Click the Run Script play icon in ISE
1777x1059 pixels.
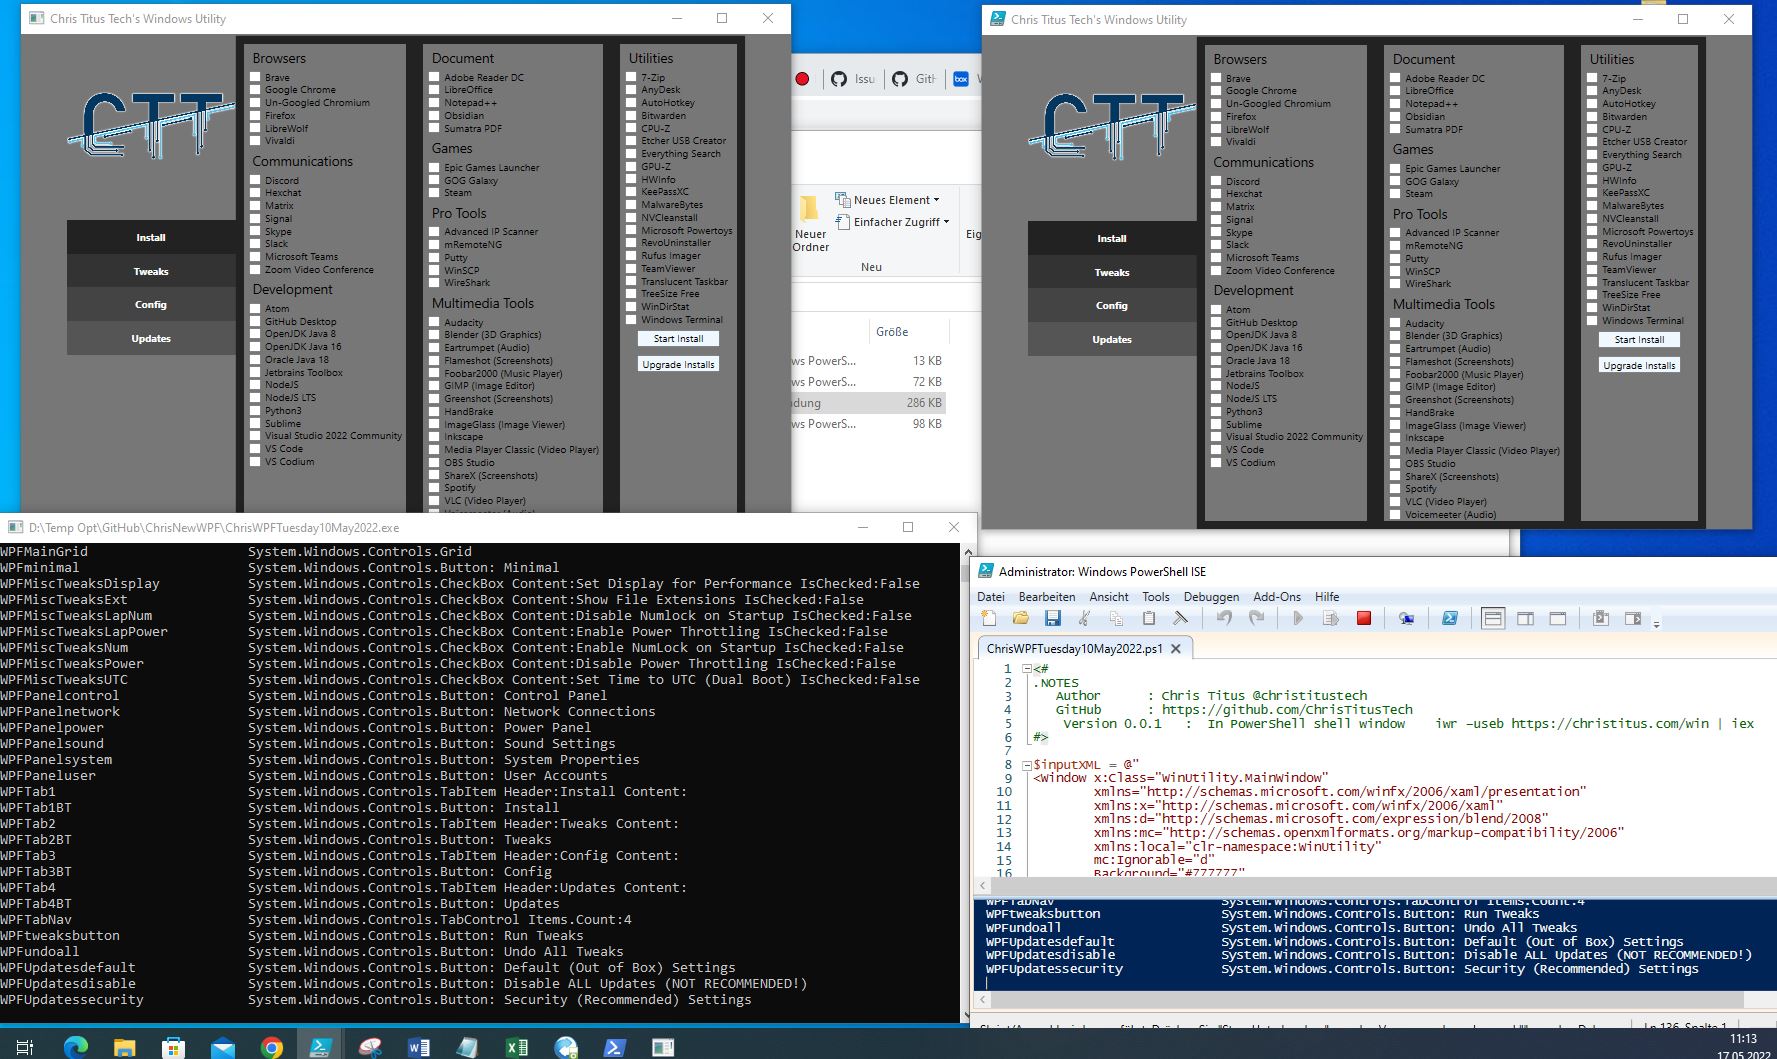[x=1298, y=619]
